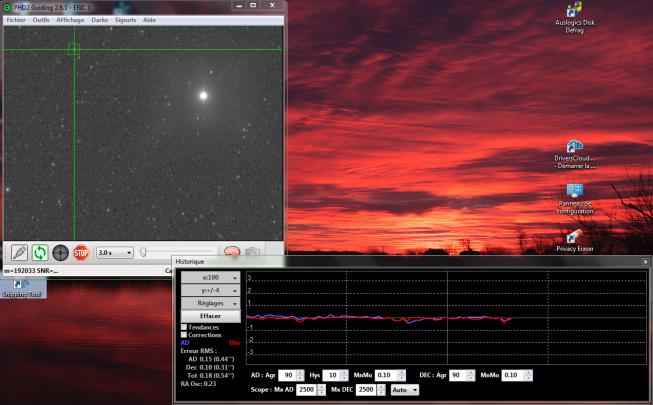
Task: Open the Auto Dec mode dropdown
Action: pyautogui.click(x=405, y=390)
